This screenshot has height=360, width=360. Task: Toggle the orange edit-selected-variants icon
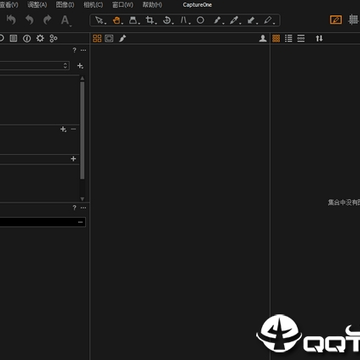tap(336, 20)
